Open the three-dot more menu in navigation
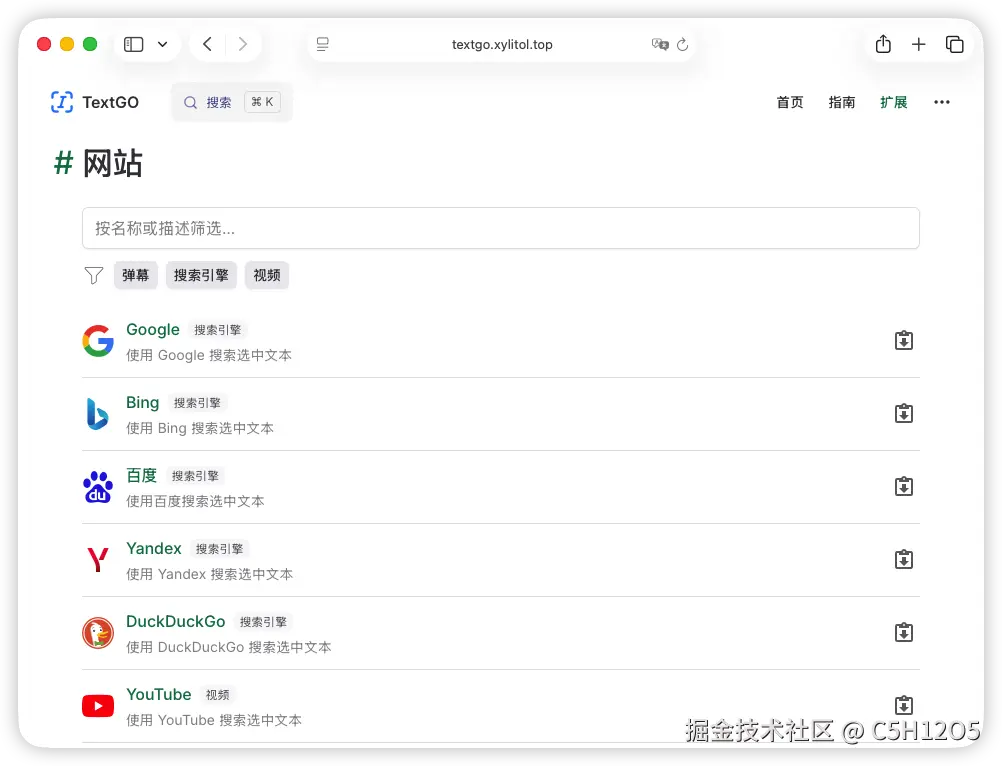 (941, 102)
